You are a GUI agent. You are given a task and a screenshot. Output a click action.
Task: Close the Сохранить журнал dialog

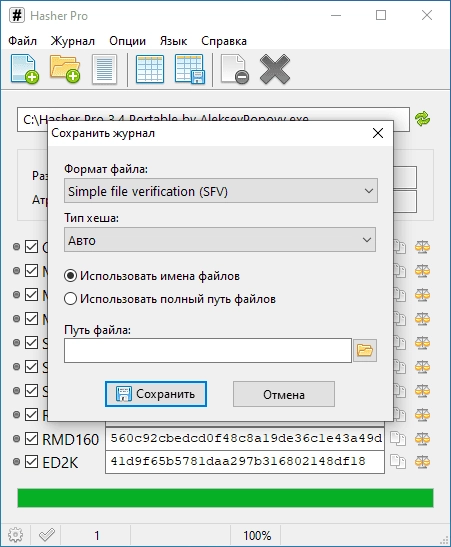378,133
